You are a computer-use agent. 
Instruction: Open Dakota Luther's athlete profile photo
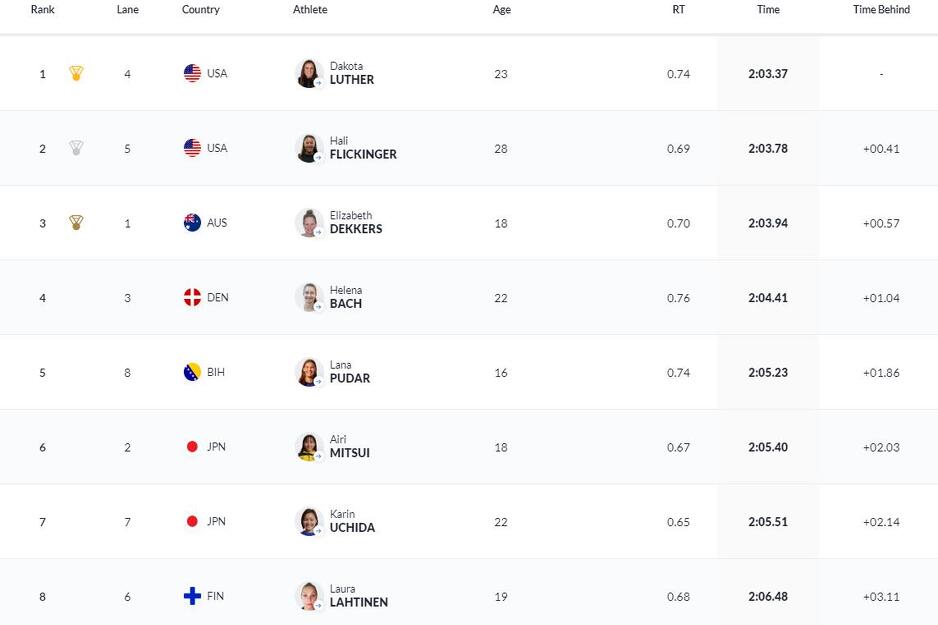tap(309, 74)
